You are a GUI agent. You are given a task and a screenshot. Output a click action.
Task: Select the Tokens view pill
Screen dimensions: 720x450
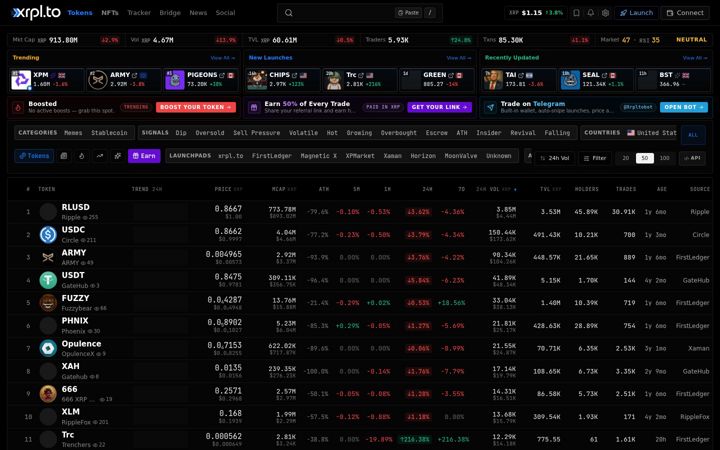tap(34, 156)
